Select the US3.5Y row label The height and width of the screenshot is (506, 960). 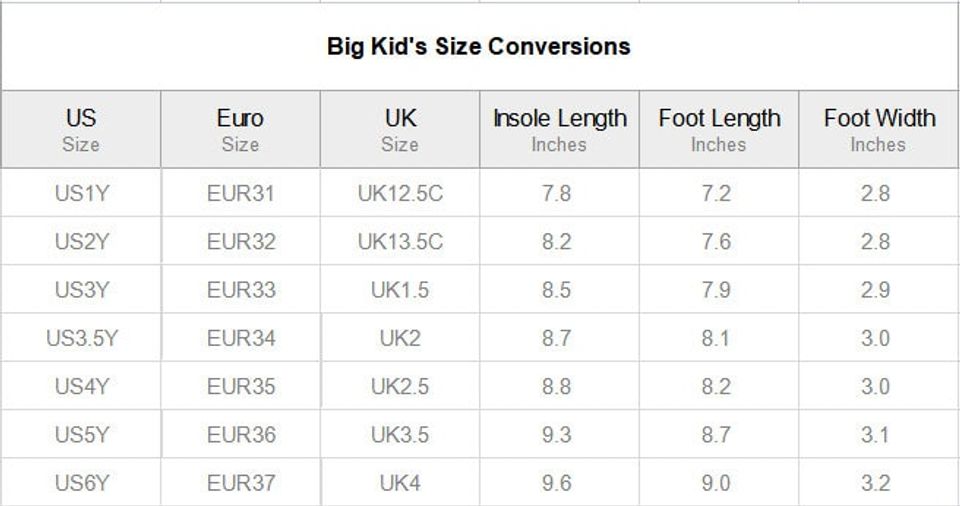[x=81, y=338]
